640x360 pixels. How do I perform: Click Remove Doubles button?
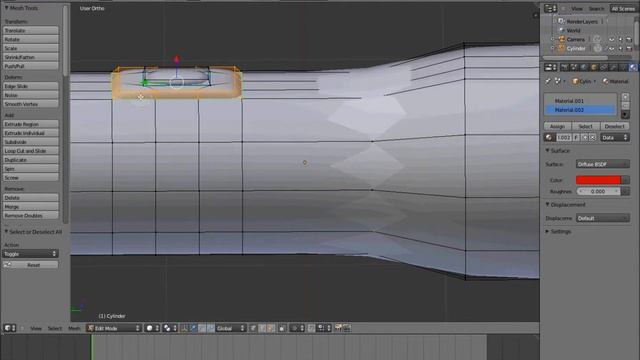click(x=31, y=216)
